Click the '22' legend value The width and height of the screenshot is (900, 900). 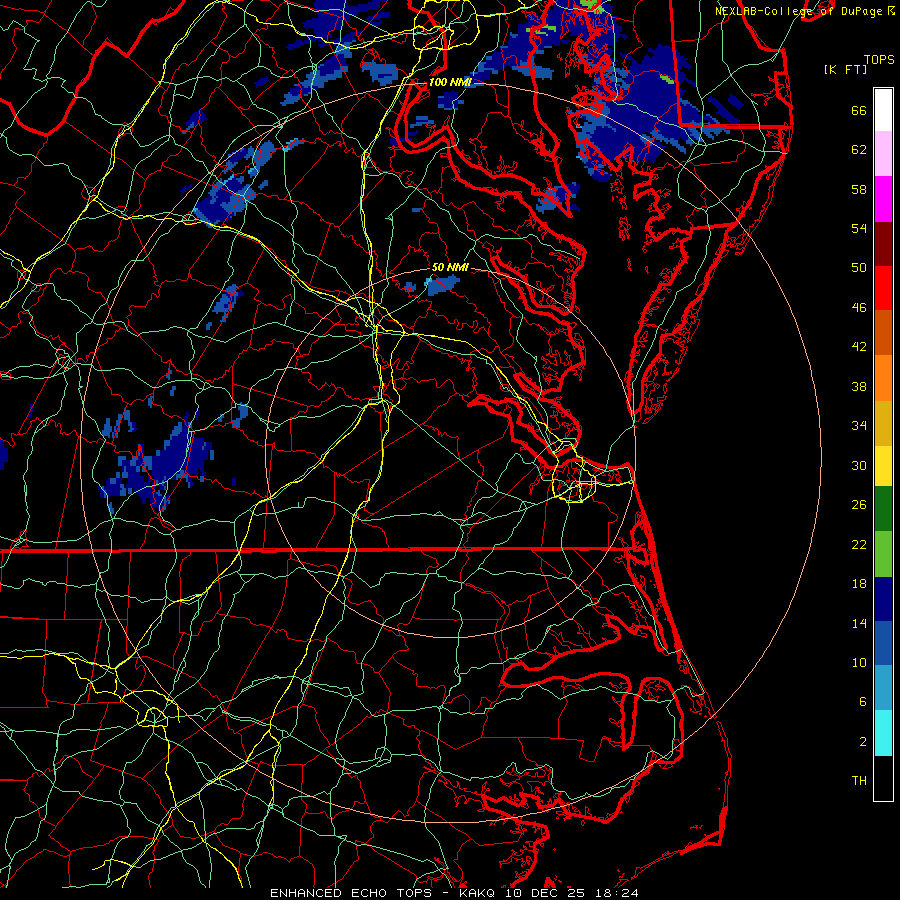click(x=859, y=544)
